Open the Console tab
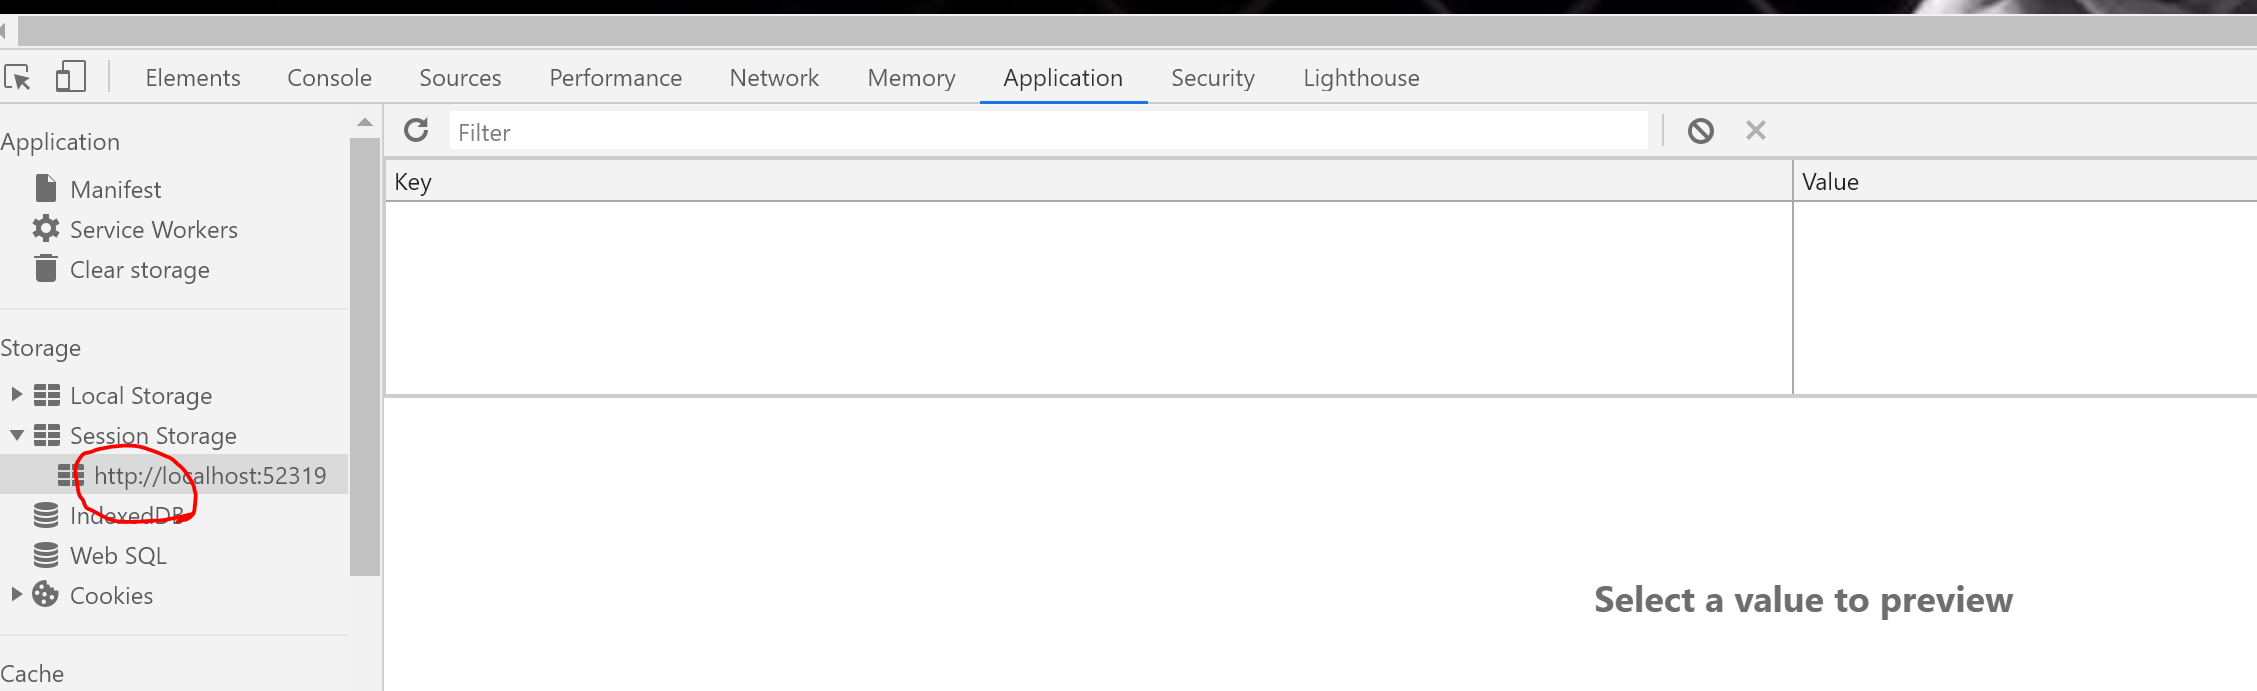This screenshot has height=691, width=2257. point(329,78)
